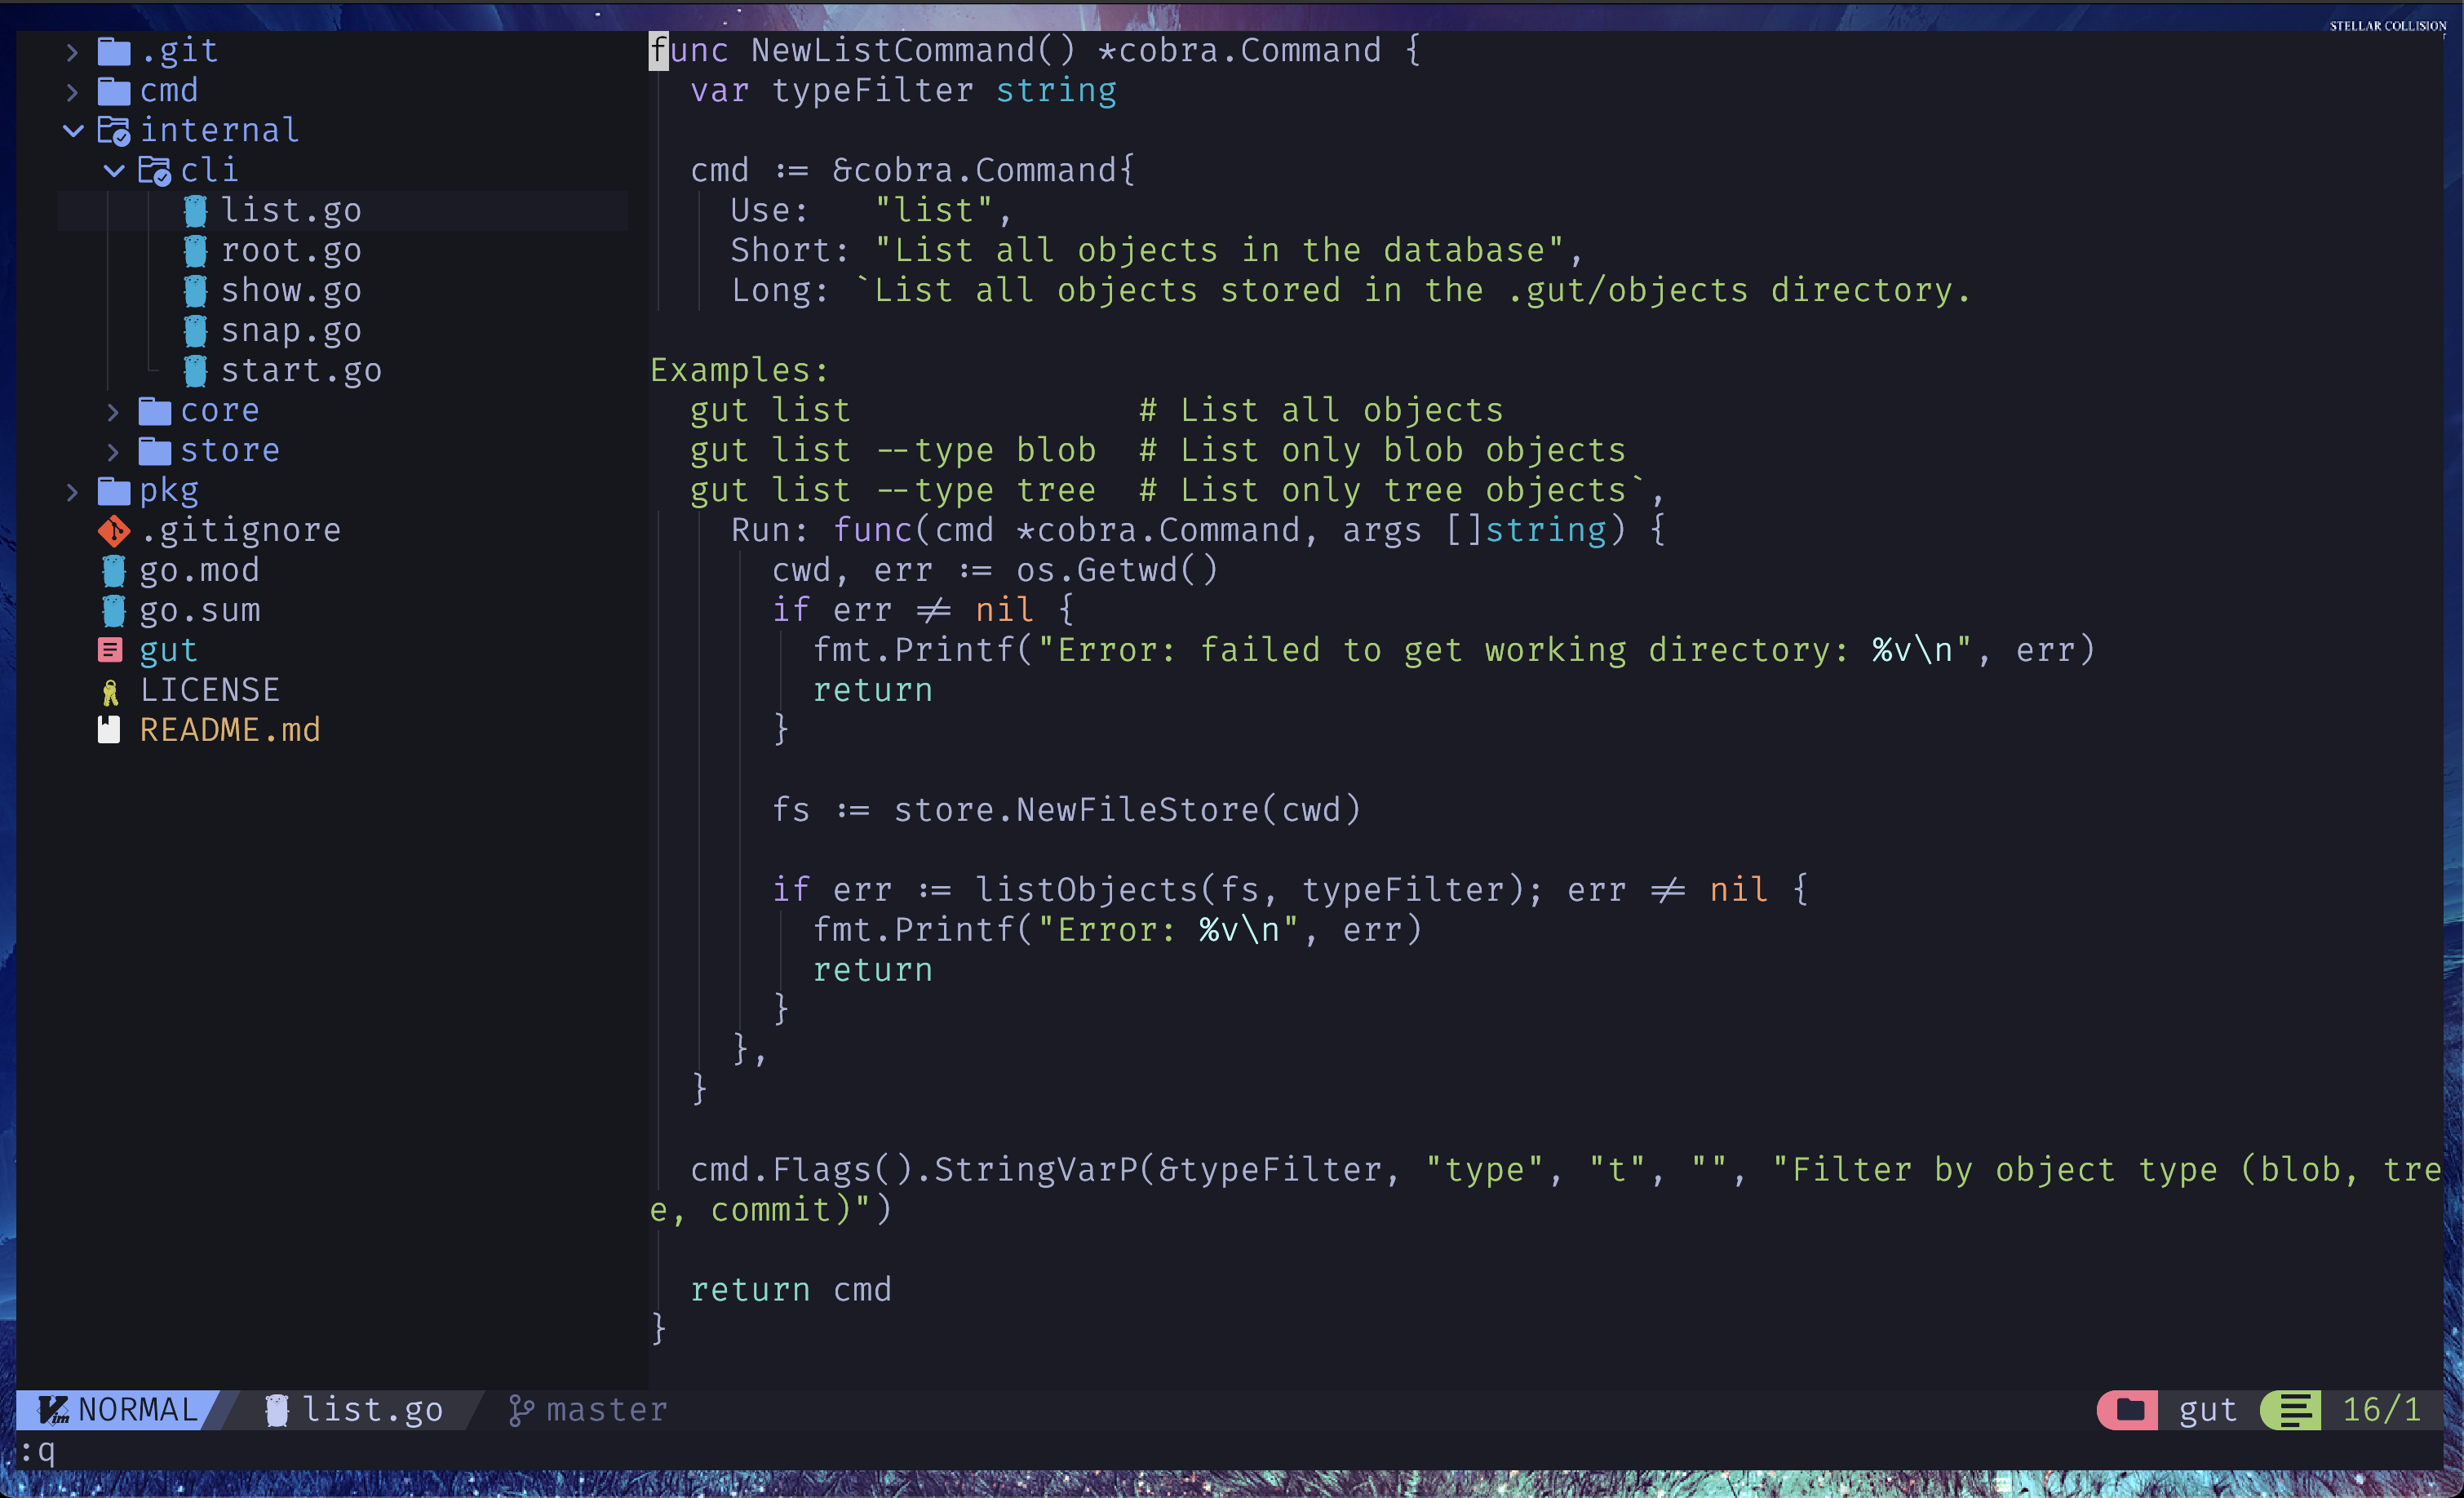Click the markdown icon beside README.md
The height and width of the screenshot is (1498, 2464).
pos(109,730)
